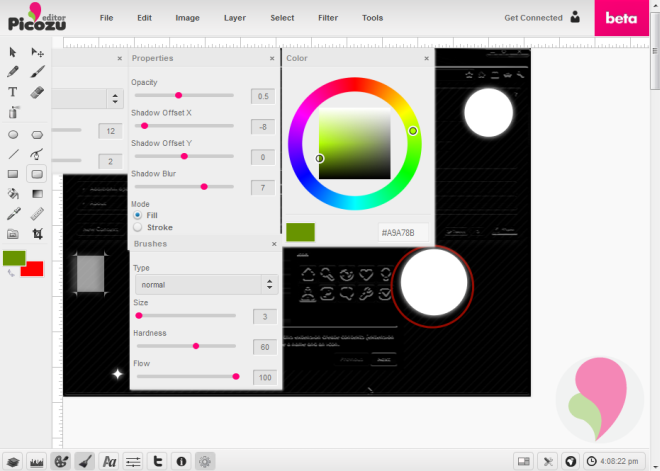Select the Stroke mode radio button
The image size is (660, 471).
coord(137,228)
